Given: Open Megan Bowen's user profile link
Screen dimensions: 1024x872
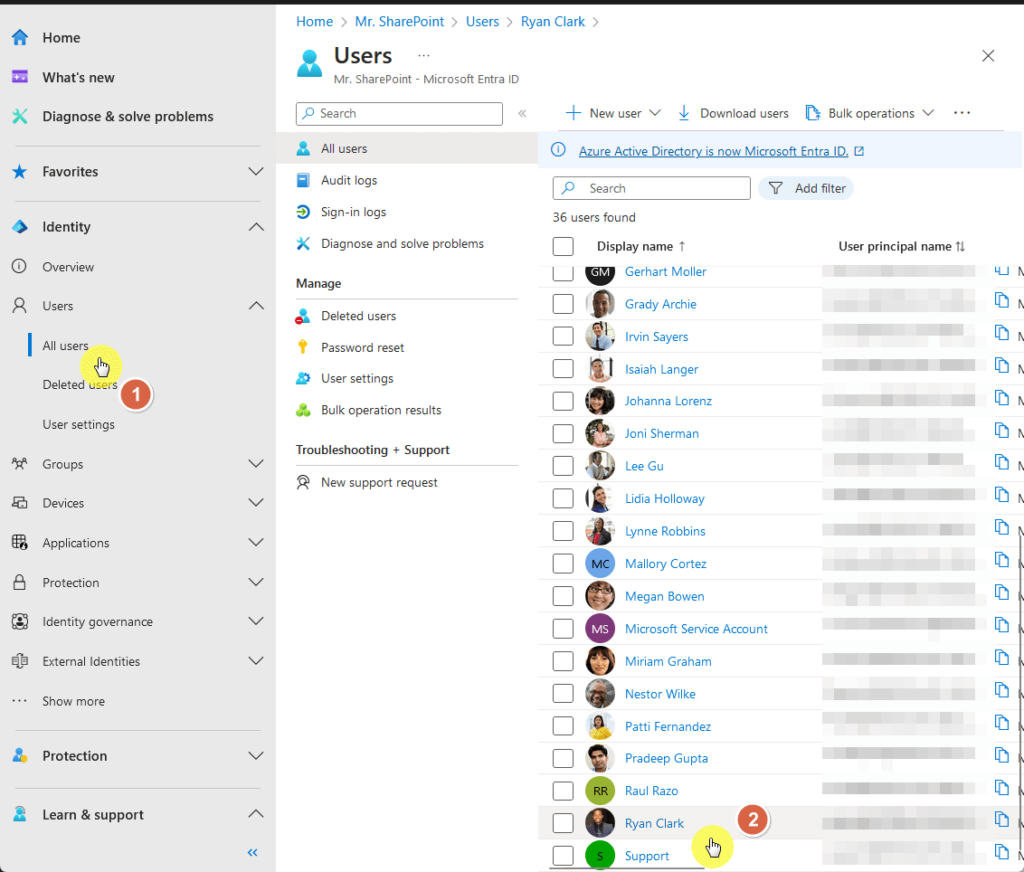Looking at the screenshot, I should click(x=664, y=596).
